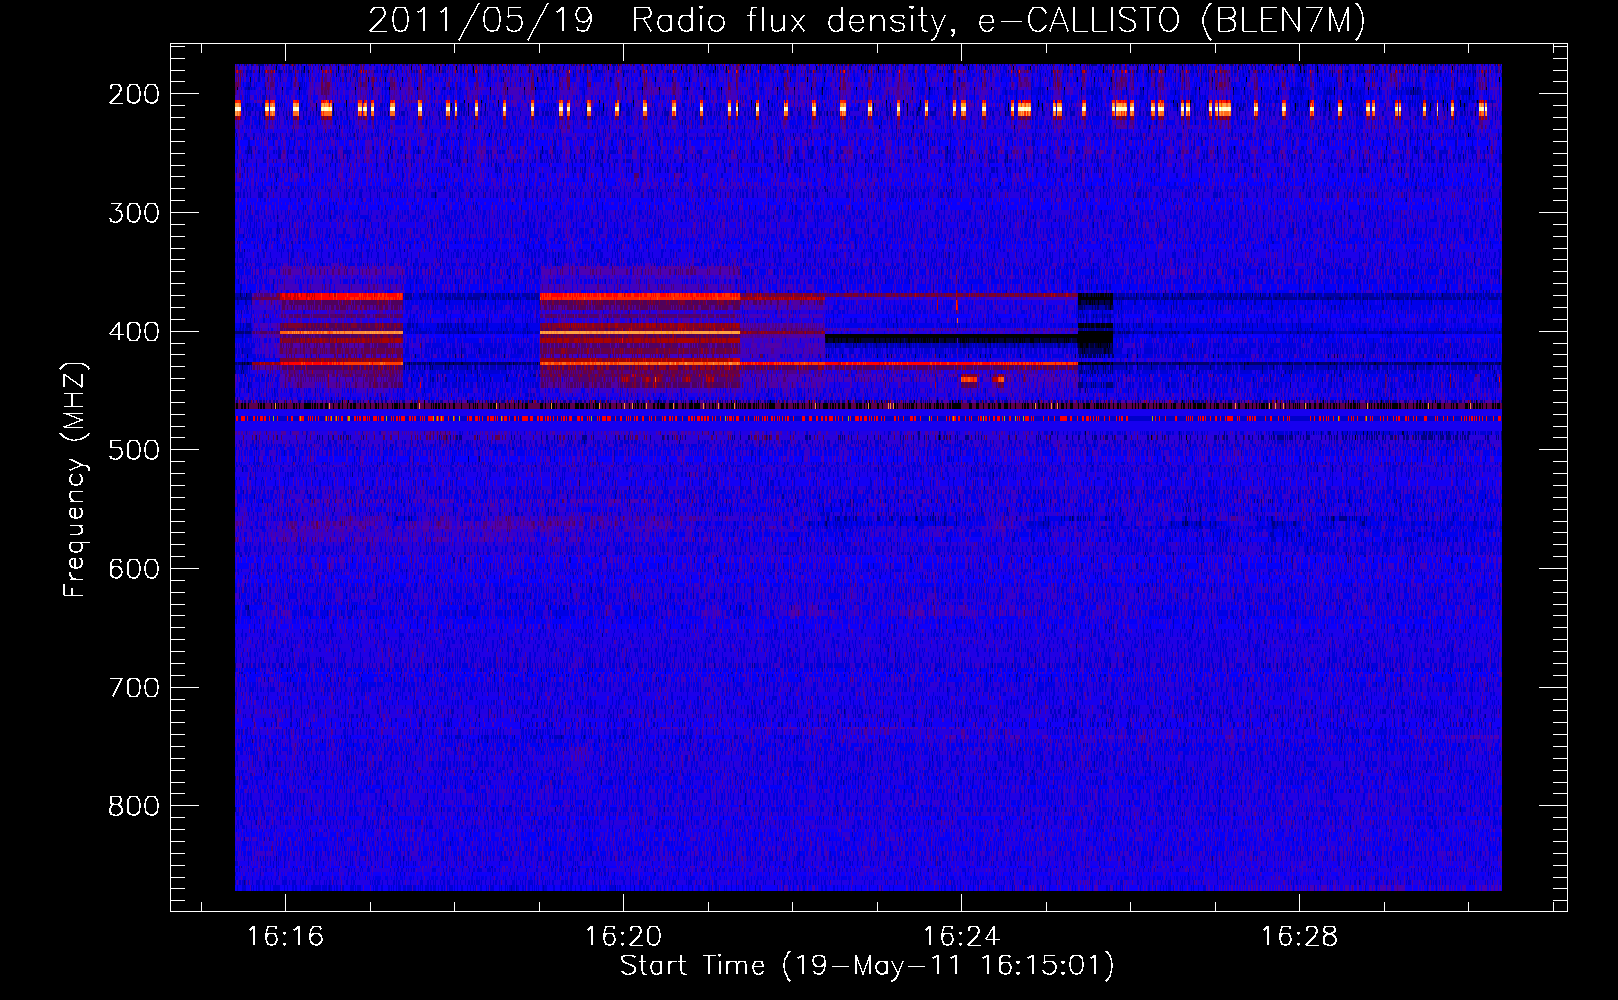
Task: Click the small red burst spots after 16:24
Action: (982, 380)
